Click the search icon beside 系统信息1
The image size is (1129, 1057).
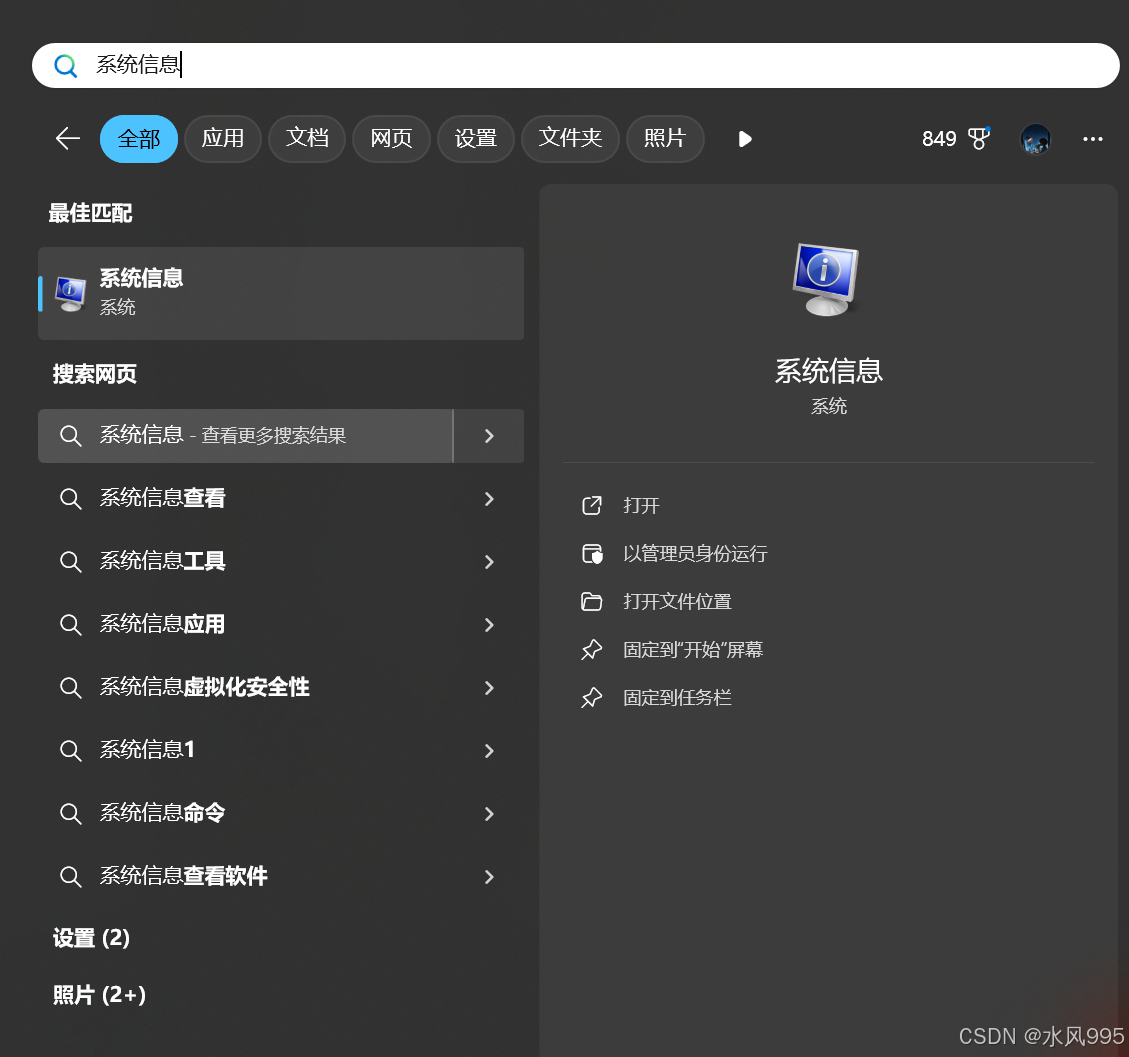pos(70,750)
